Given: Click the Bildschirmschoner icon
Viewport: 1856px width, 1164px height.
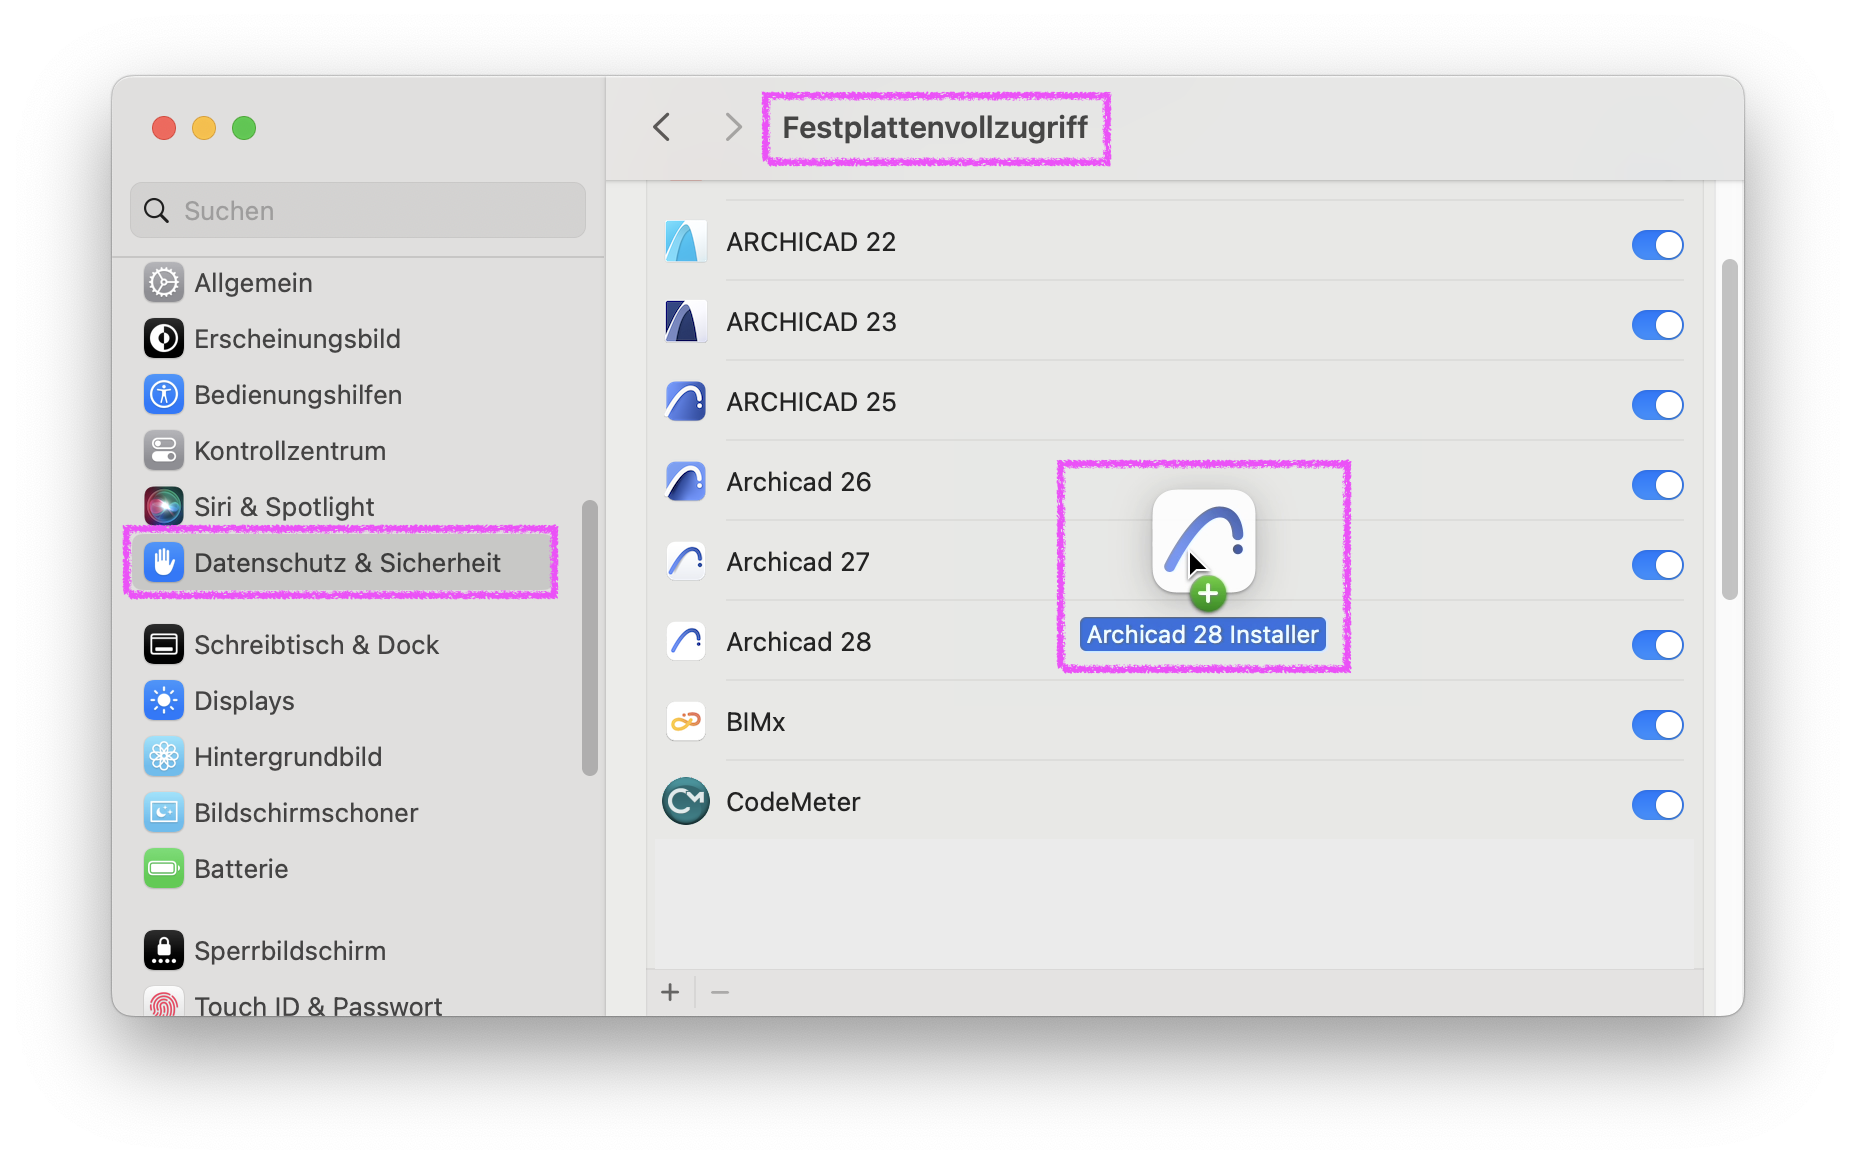Looking at the screenshot, I should point(164,813).
